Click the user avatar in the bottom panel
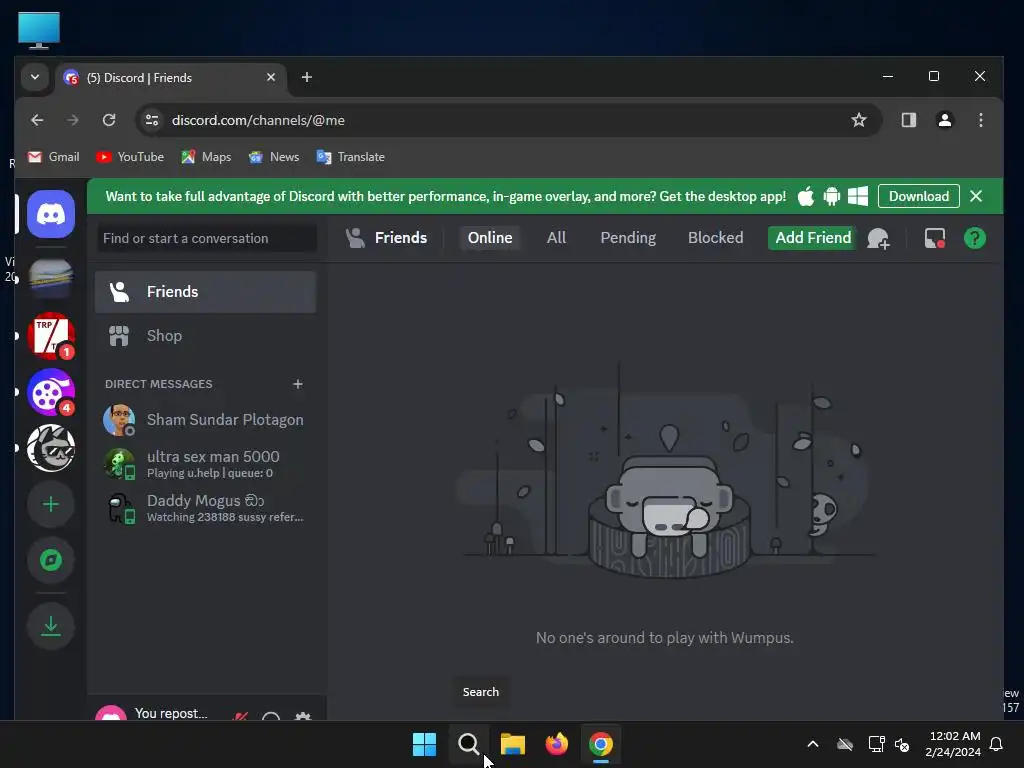Screen dimensions: 1024x768 pos(111,713)
